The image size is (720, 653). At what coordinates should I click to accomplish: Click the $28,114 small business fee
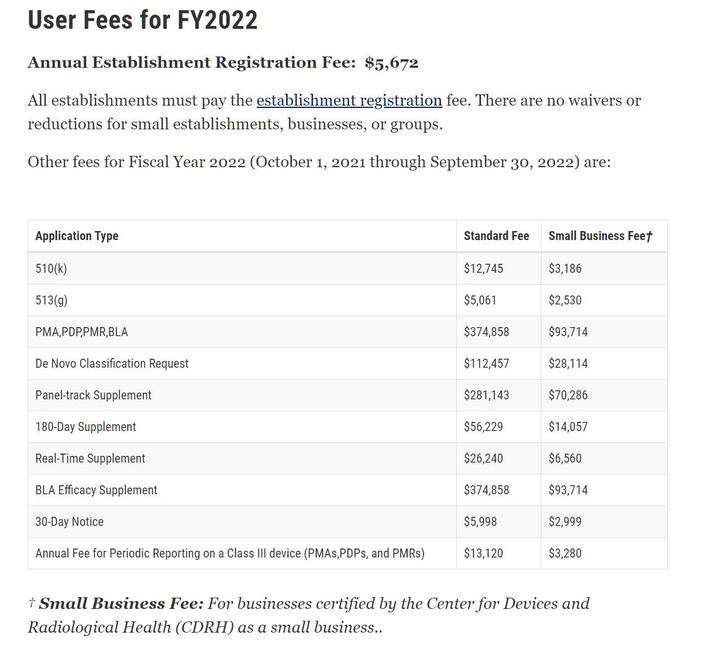(x=568, y=363)
